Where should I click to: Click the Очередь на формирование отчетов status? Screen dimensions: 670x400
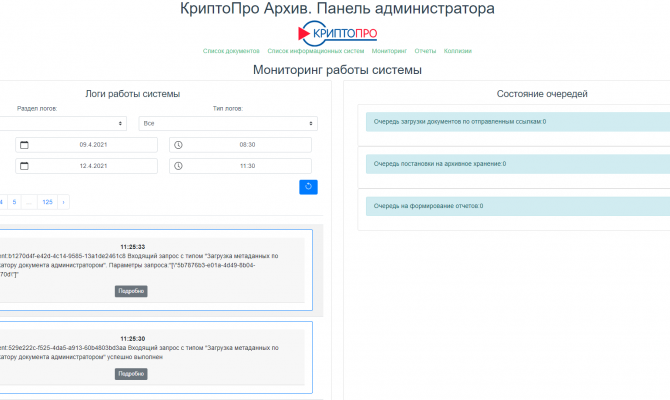pyautogui.click(x=518, y=206)
